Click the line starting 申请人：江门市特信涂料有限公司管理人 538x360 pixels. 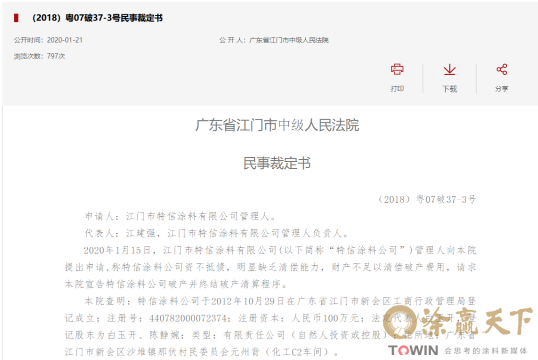180,216
